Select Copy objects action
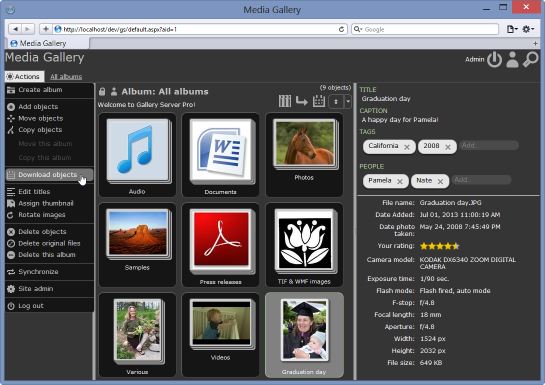Image resolution: width=545 pixels, height=385 pixels. 49,130
